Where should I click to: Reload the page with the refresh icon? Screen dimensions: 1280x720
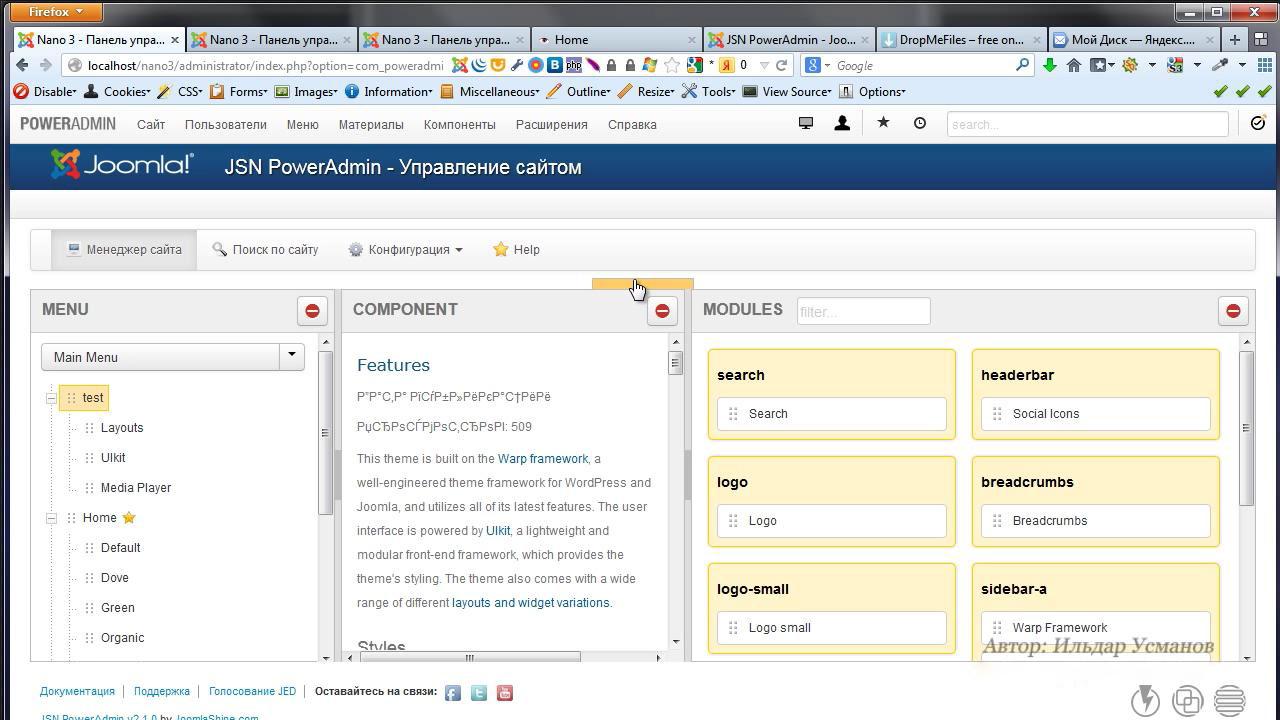coord(782,65)
